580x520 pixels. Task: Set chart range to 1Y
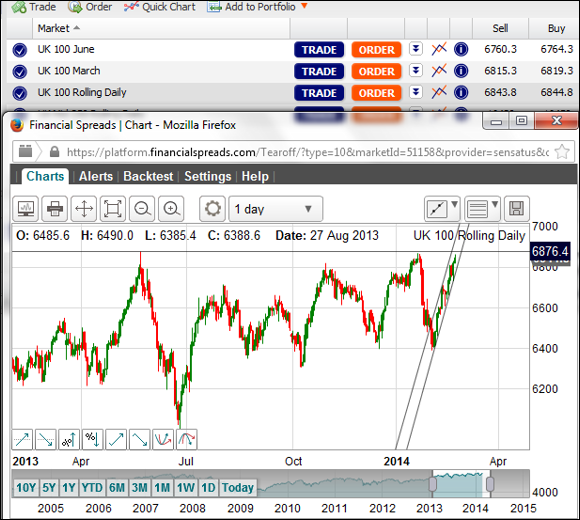(x=69, y=487)
